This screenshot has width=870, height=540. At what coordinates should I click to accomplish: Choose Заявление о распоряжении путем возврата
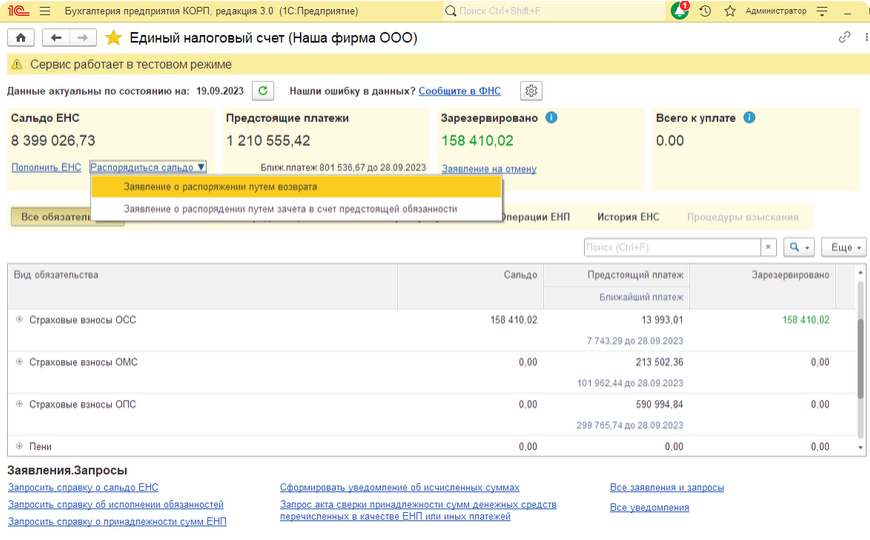coord(220,187)
